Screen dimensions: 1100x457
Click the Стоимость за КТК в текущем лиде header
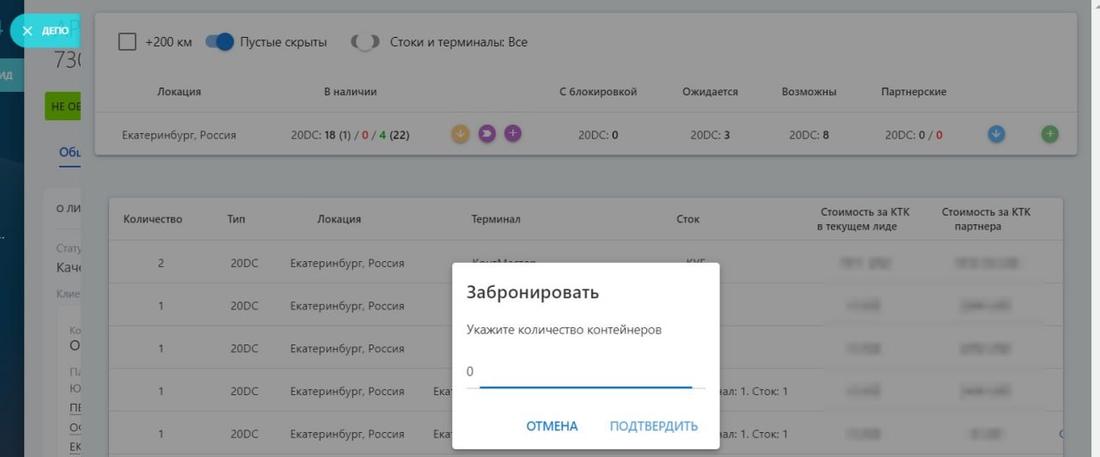point(866,219)
